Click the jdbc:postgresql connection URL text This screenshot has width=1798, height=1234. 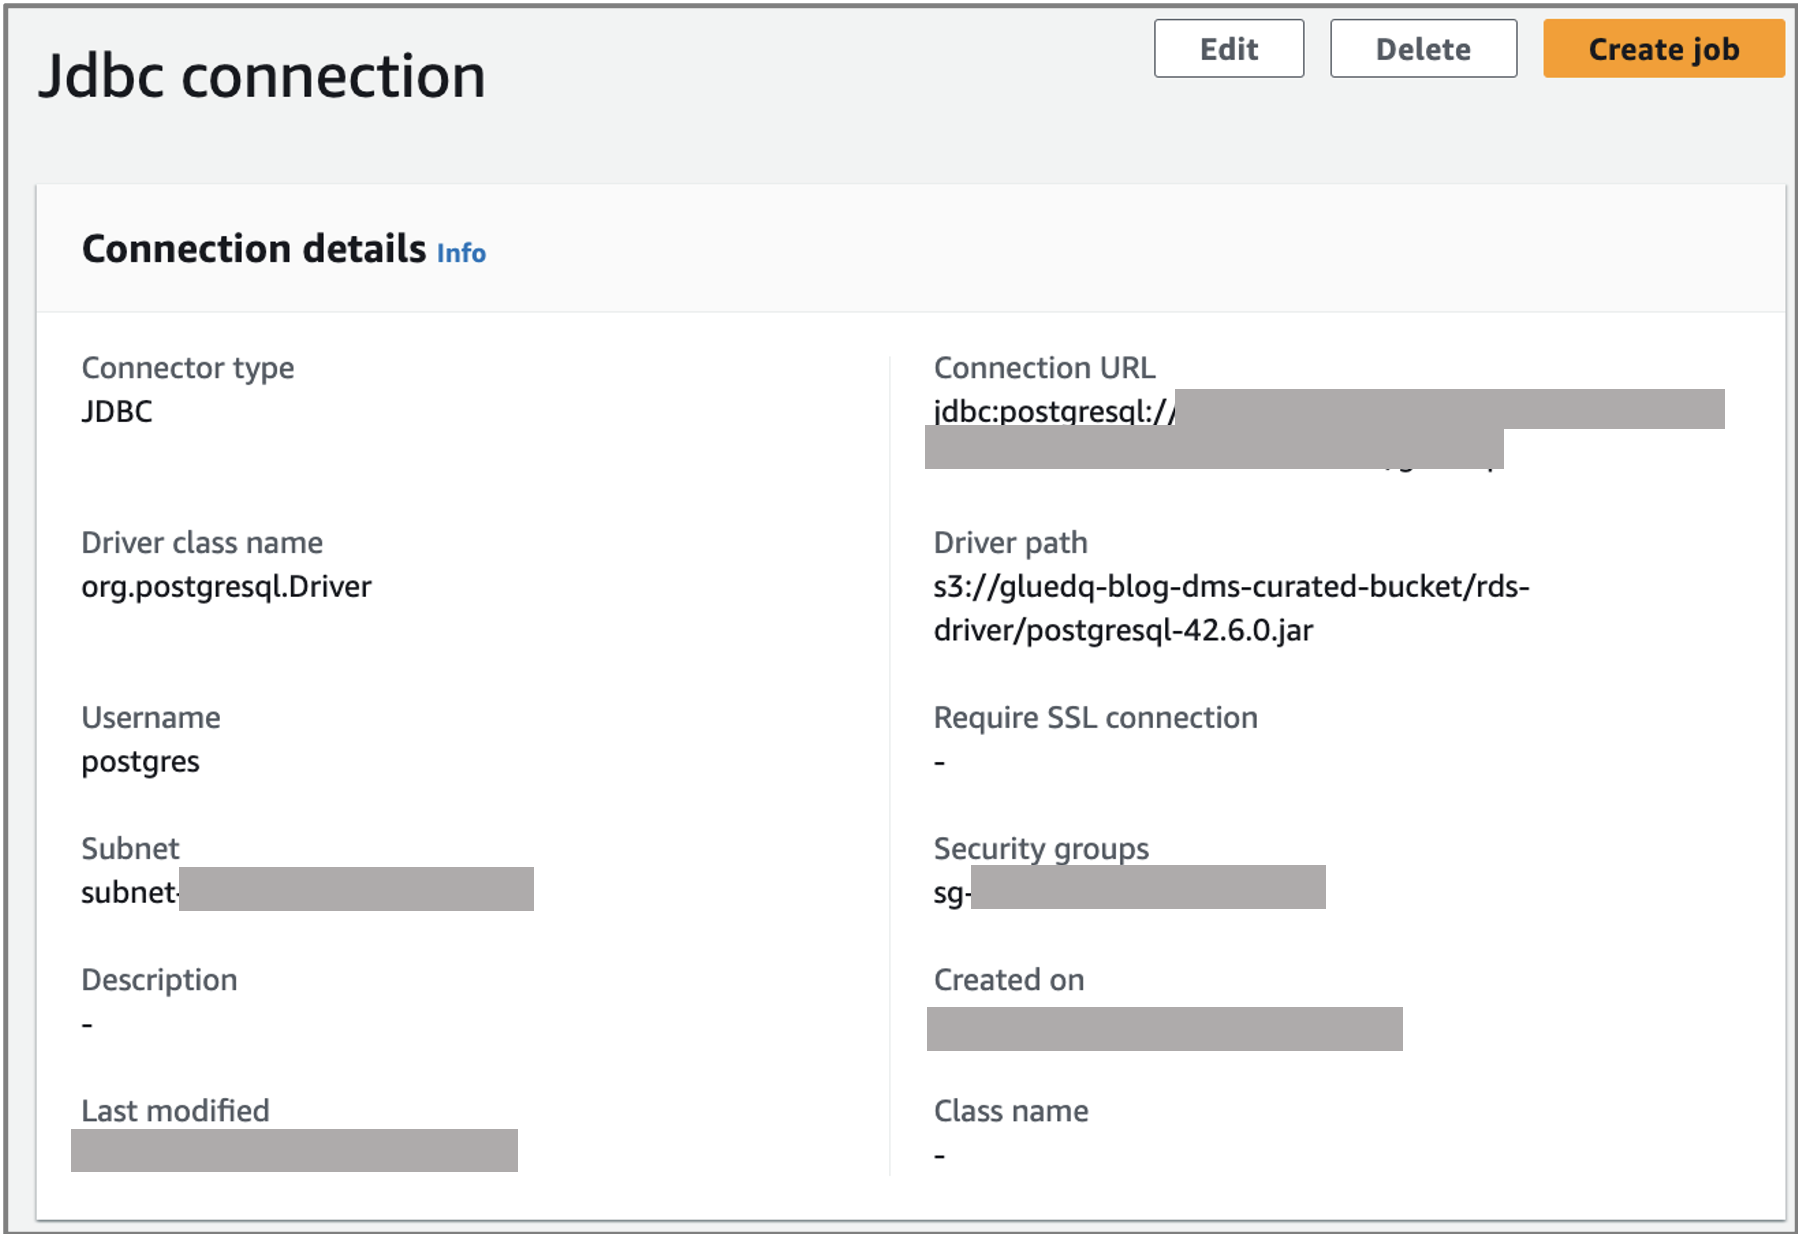click(1054, 411)
